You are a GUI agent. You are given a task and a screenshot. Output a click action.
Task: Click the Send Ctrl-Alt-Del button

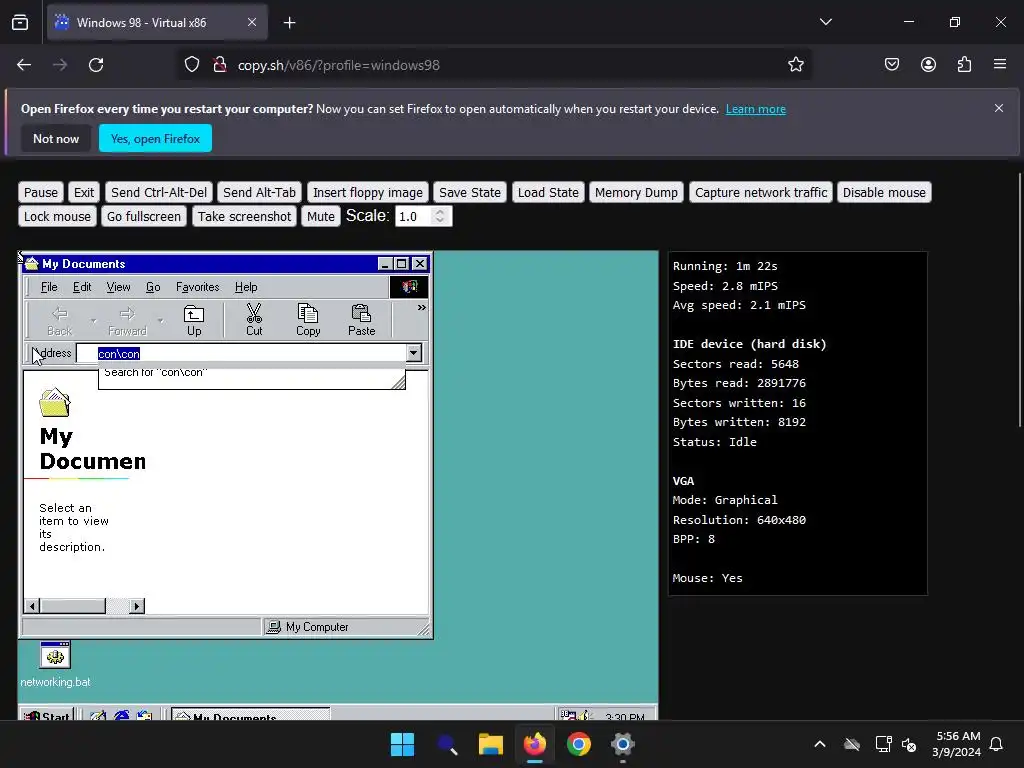159,193
